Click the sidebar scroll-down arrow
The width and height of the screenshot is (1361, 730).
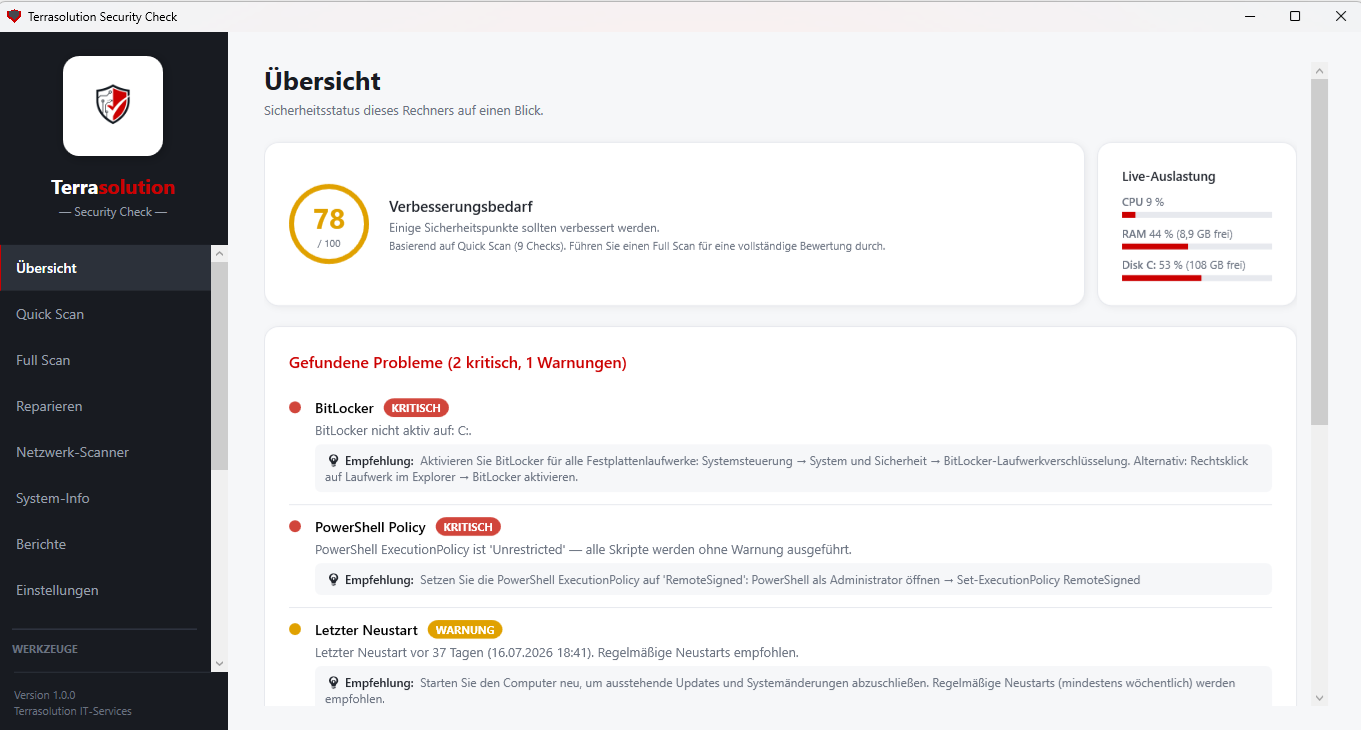219,663
